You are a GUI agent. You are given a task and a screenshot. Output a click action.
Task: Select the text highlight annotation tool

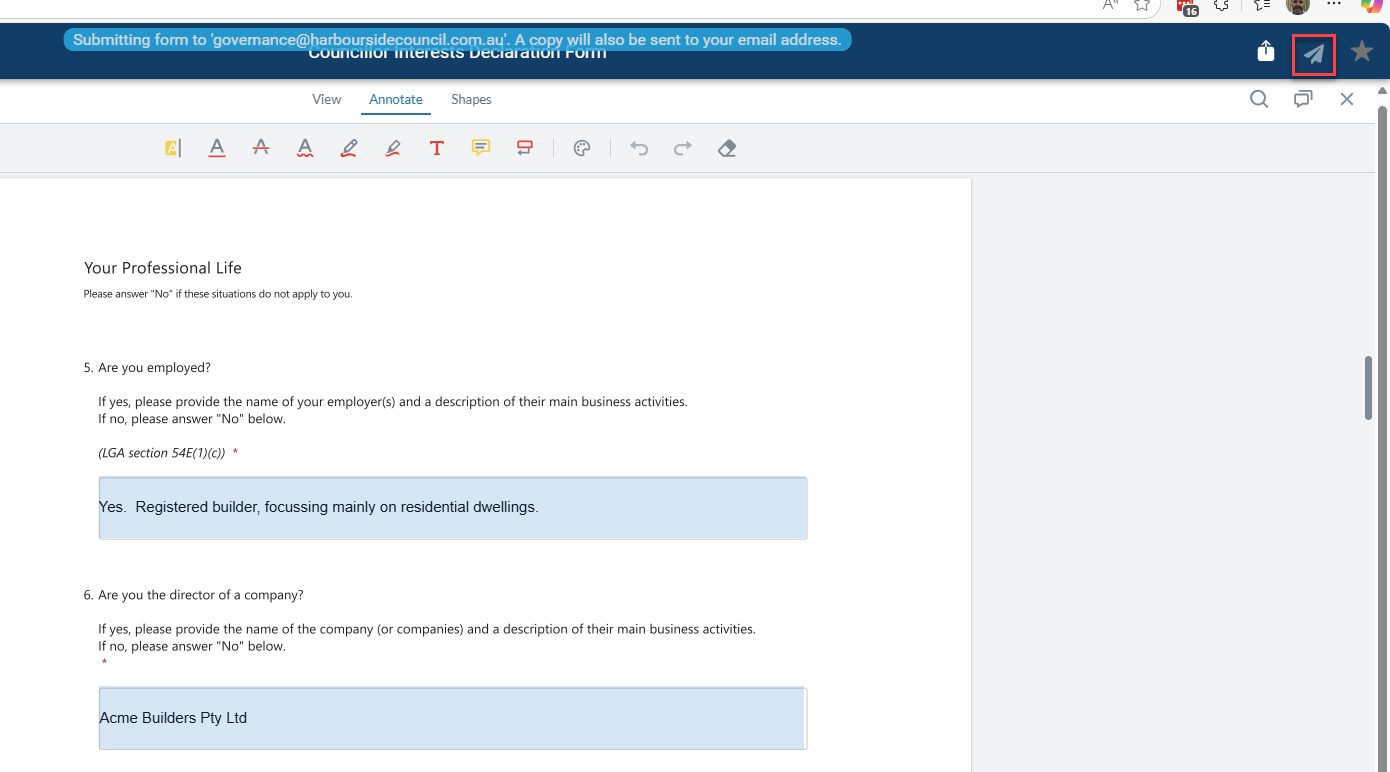pos(173,148)
